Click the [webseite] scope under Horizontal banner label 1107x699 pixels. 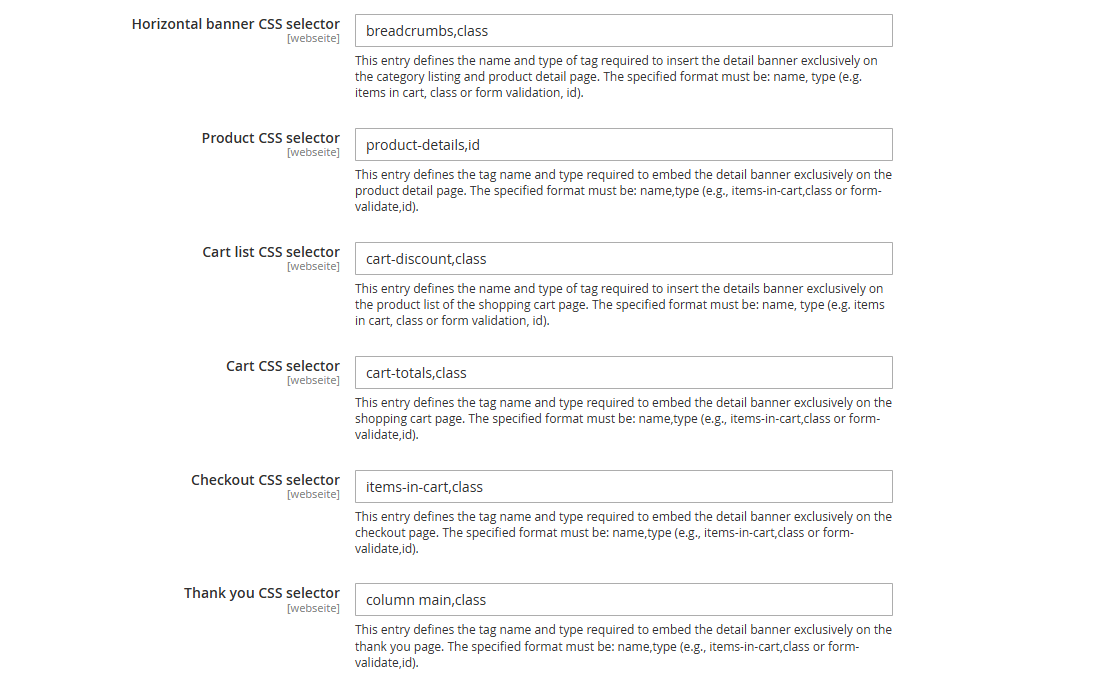coord(313,39)
